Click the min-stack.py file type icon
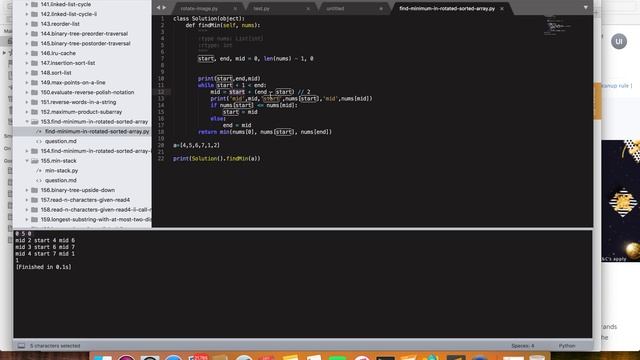The height and width of the screenshot is (360, 640). (39, 171)
